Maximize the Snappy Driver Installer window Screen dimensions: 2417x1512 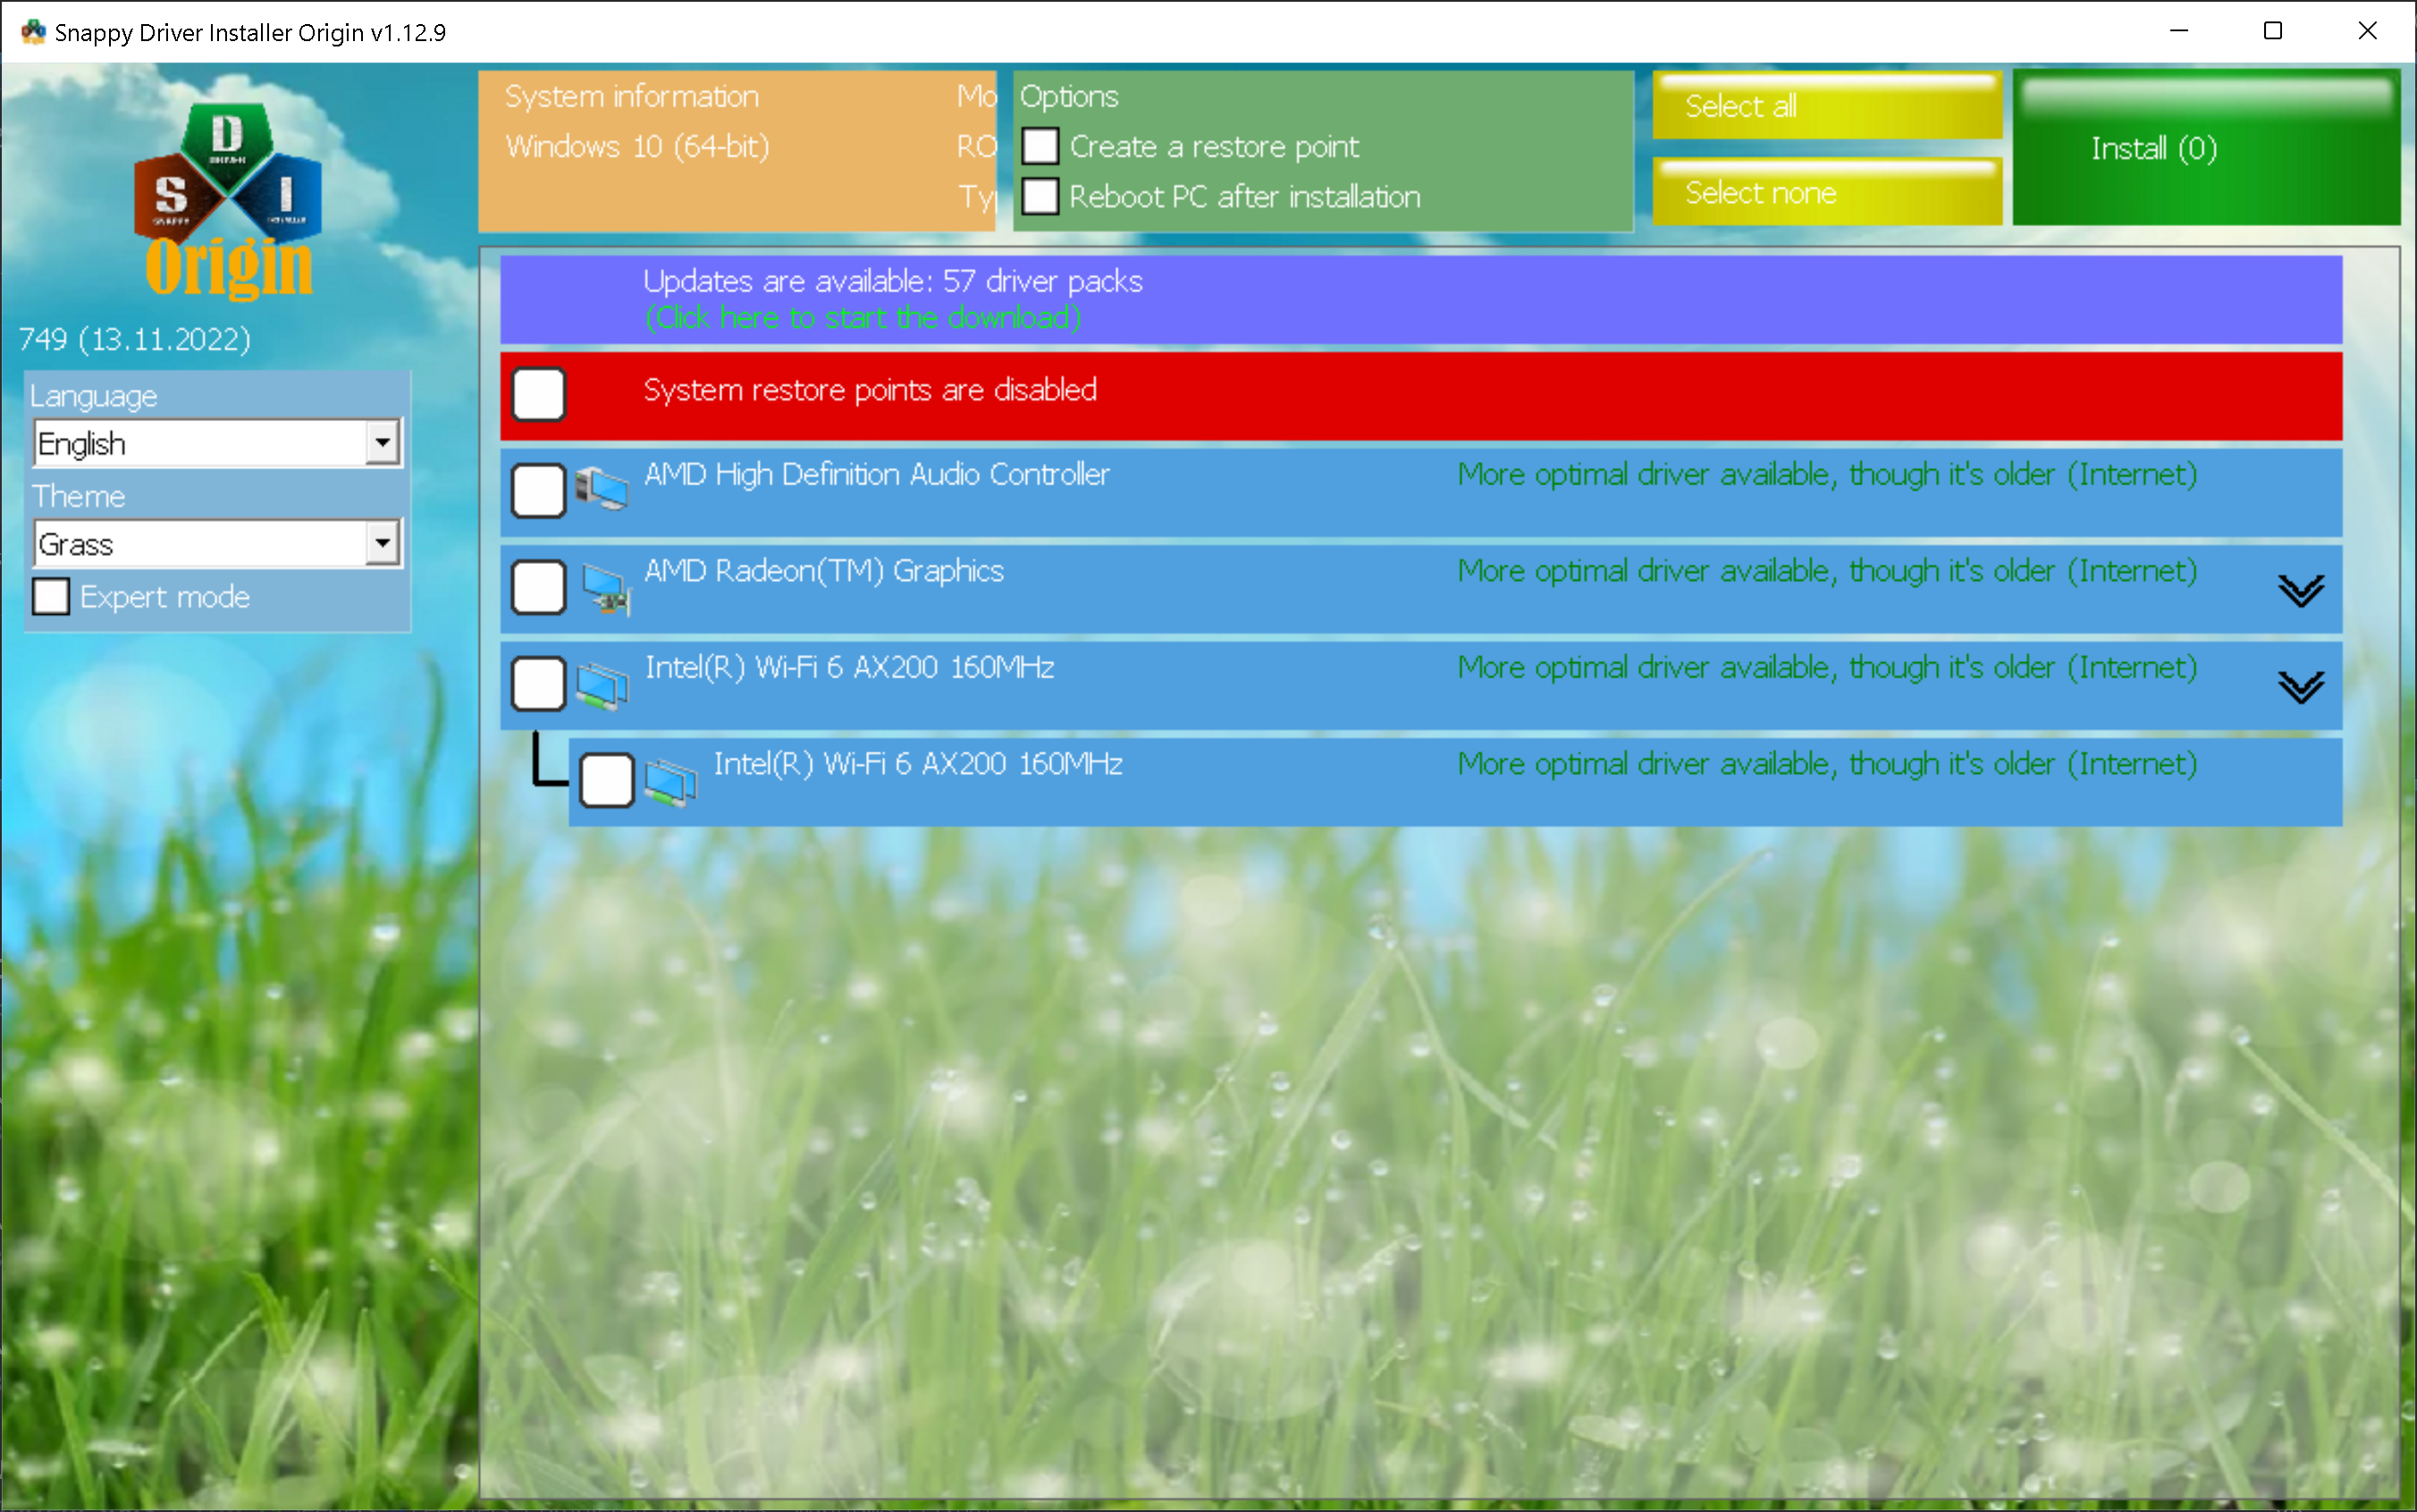[2273, 31]
